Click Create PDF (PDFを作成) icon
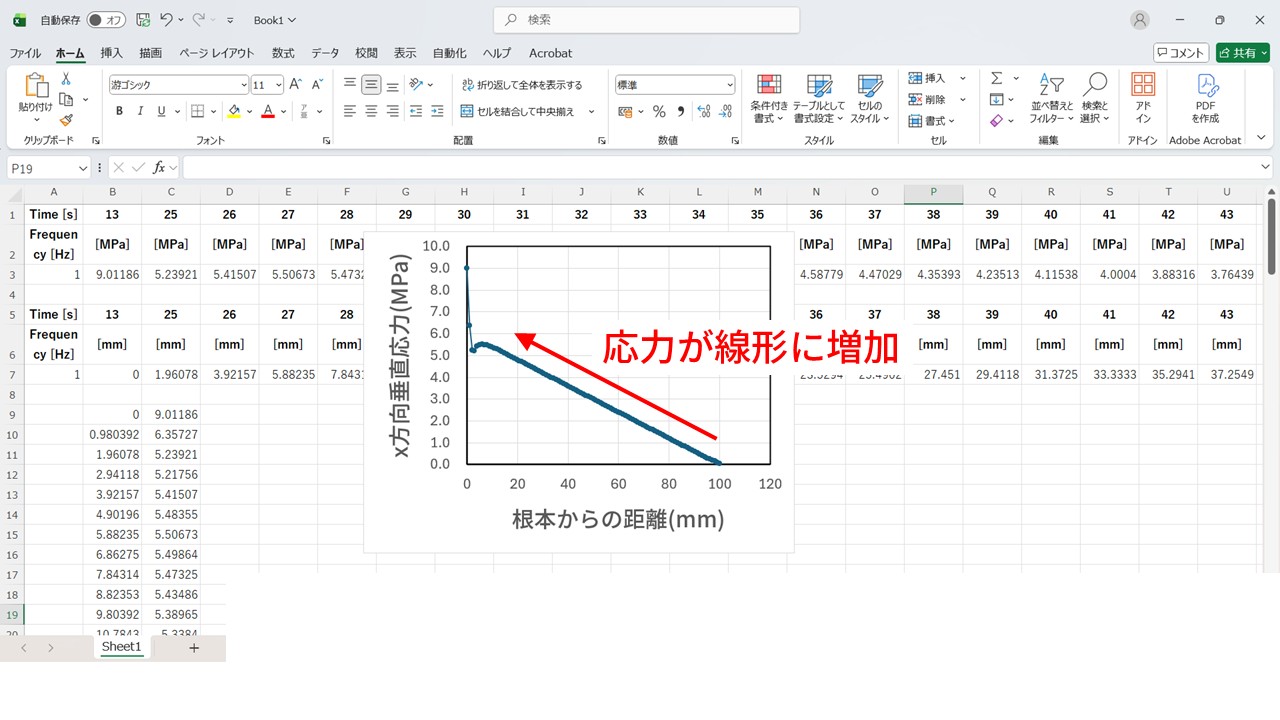The image size is (1280, 720). click(1205, 97)
